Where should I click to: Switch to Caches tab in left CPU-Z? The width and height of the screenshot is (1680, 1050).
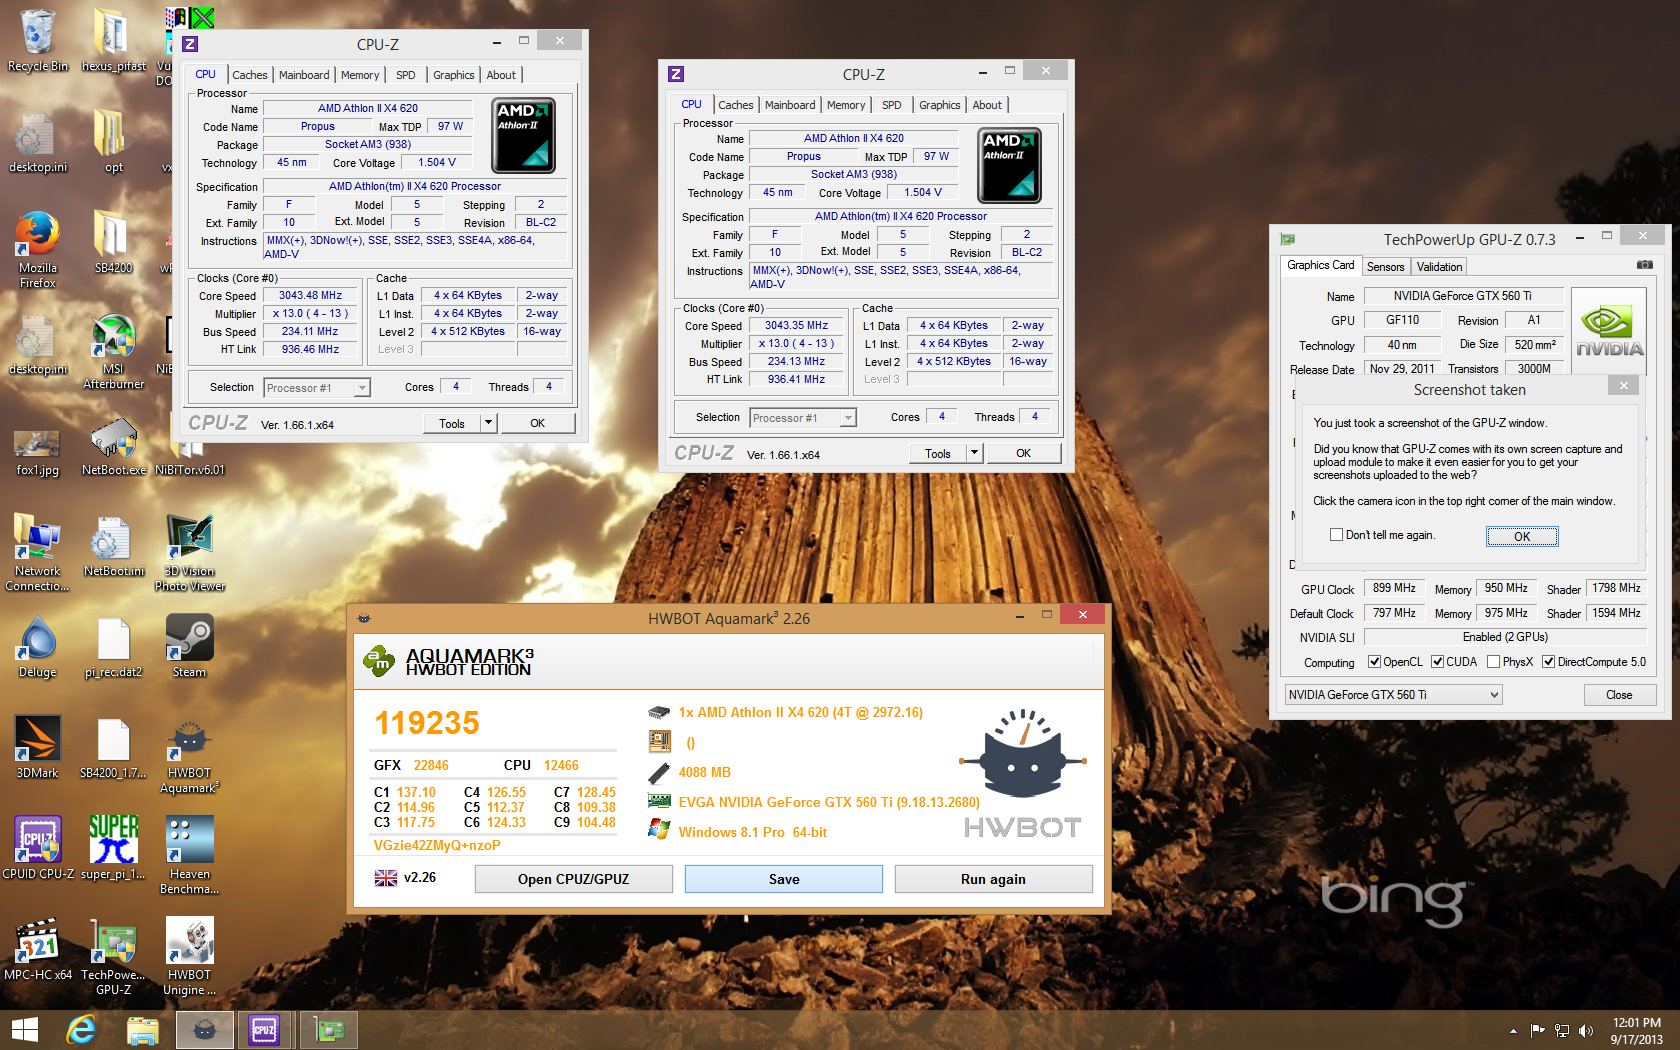[x=249, y=75]
